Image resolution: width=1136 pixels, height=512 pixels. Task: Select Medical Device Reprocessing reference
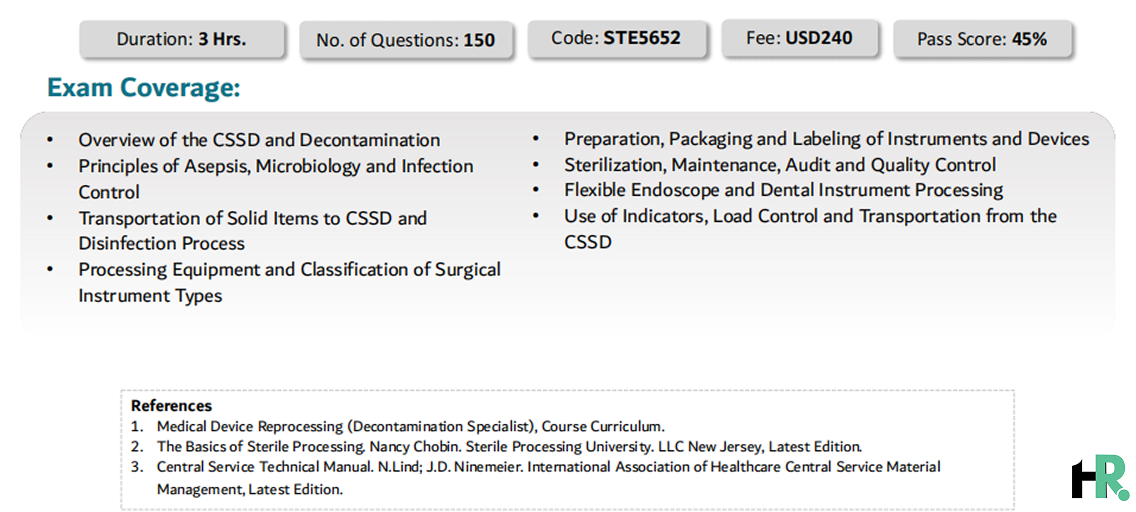411,426
